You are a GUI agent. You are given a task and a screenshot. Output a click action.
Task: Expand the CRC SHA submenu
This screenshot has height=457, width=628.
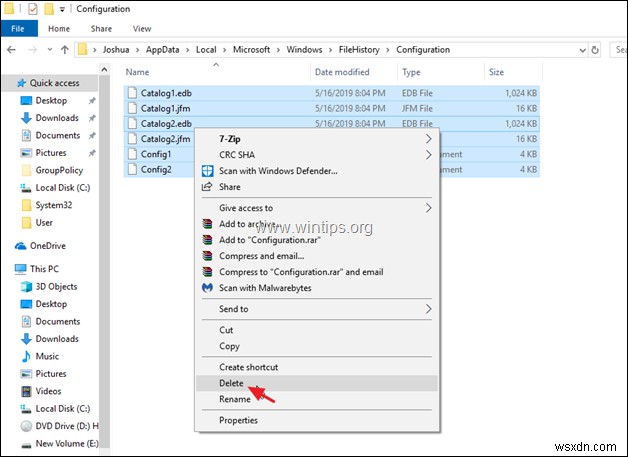pyautogui.click(x=429, y=155)
